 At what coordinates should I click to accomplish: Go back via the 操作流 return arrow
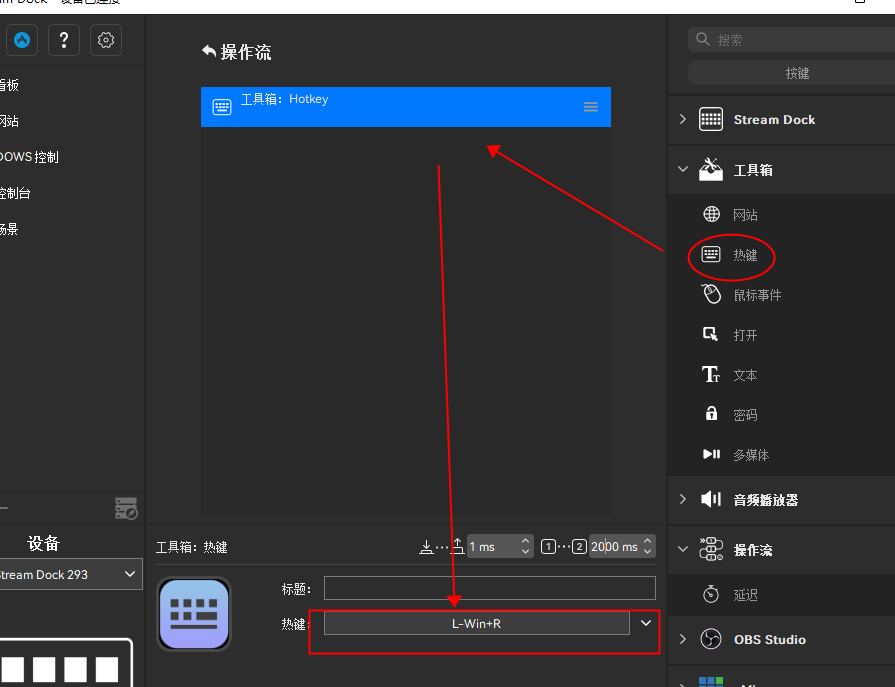(x=209, y=51)
